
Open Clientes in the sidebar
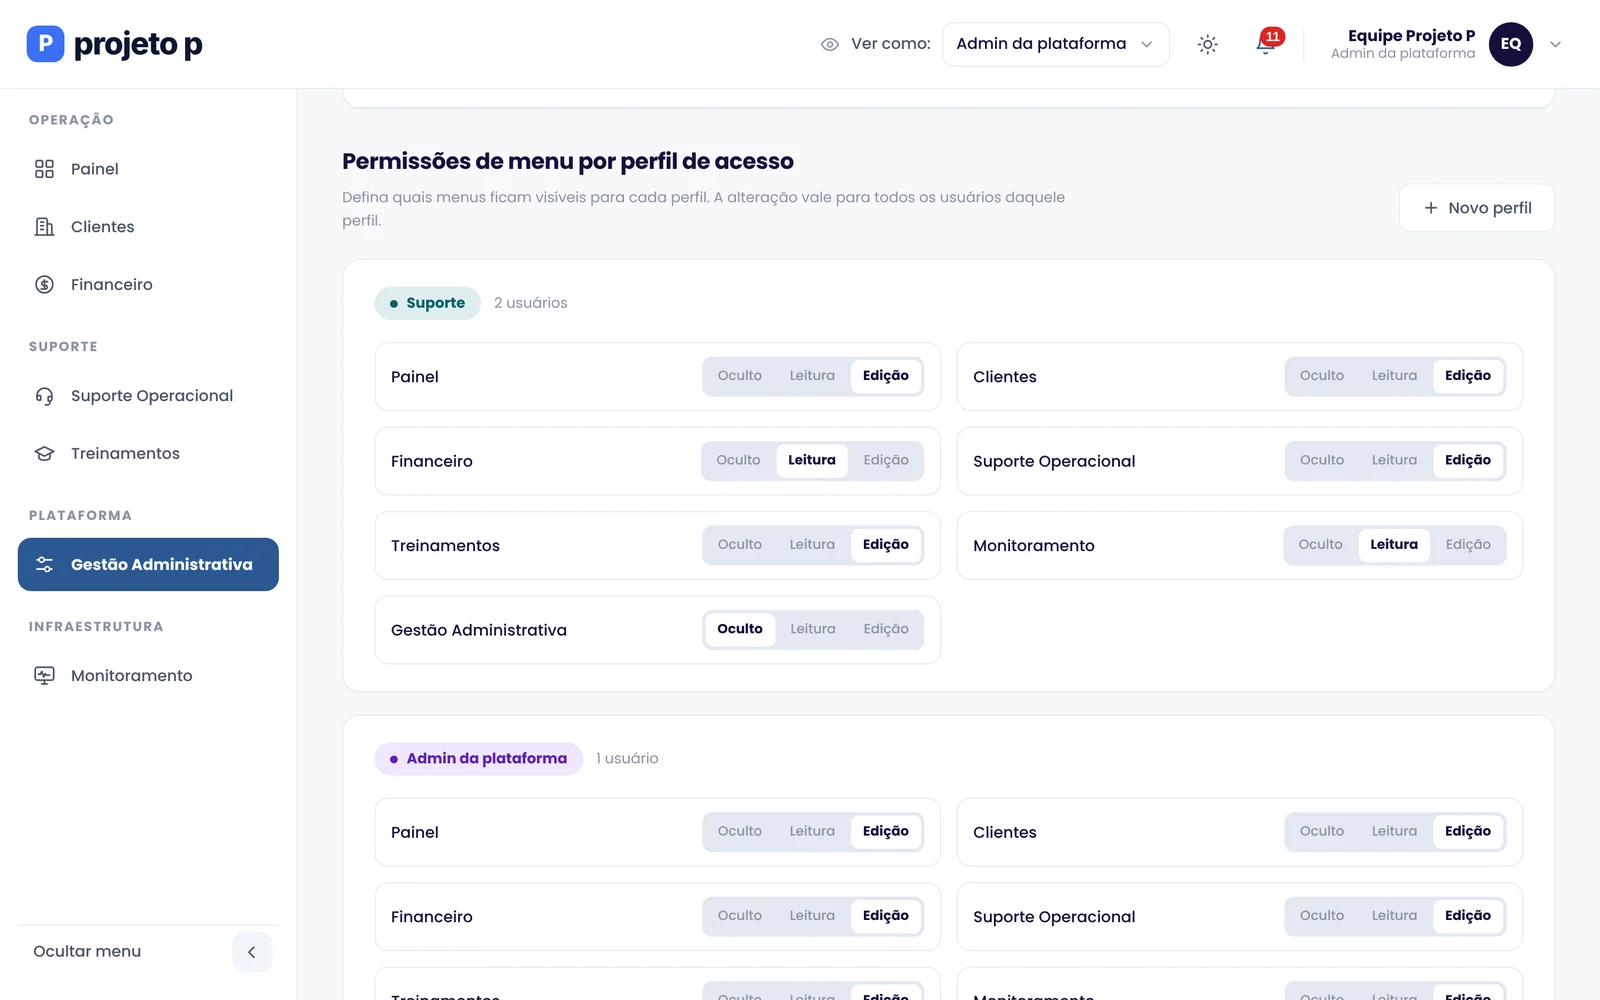[148, 227]
